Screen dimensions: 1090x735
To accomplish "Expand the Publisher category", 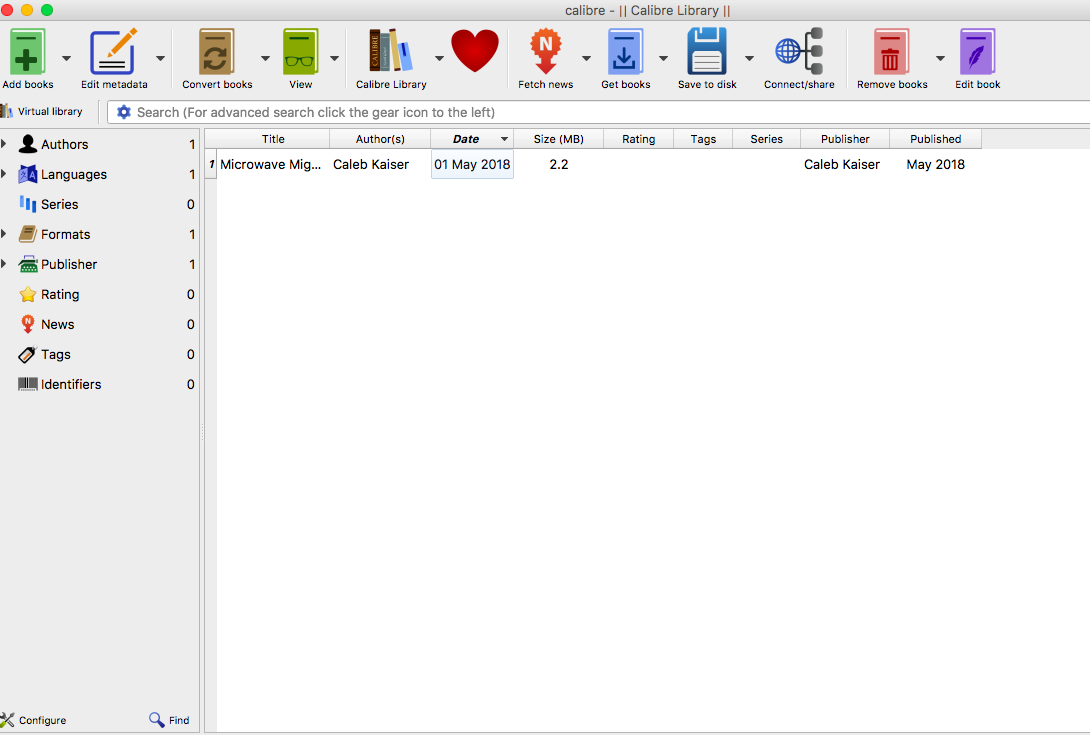I will [x=3, y=264].
